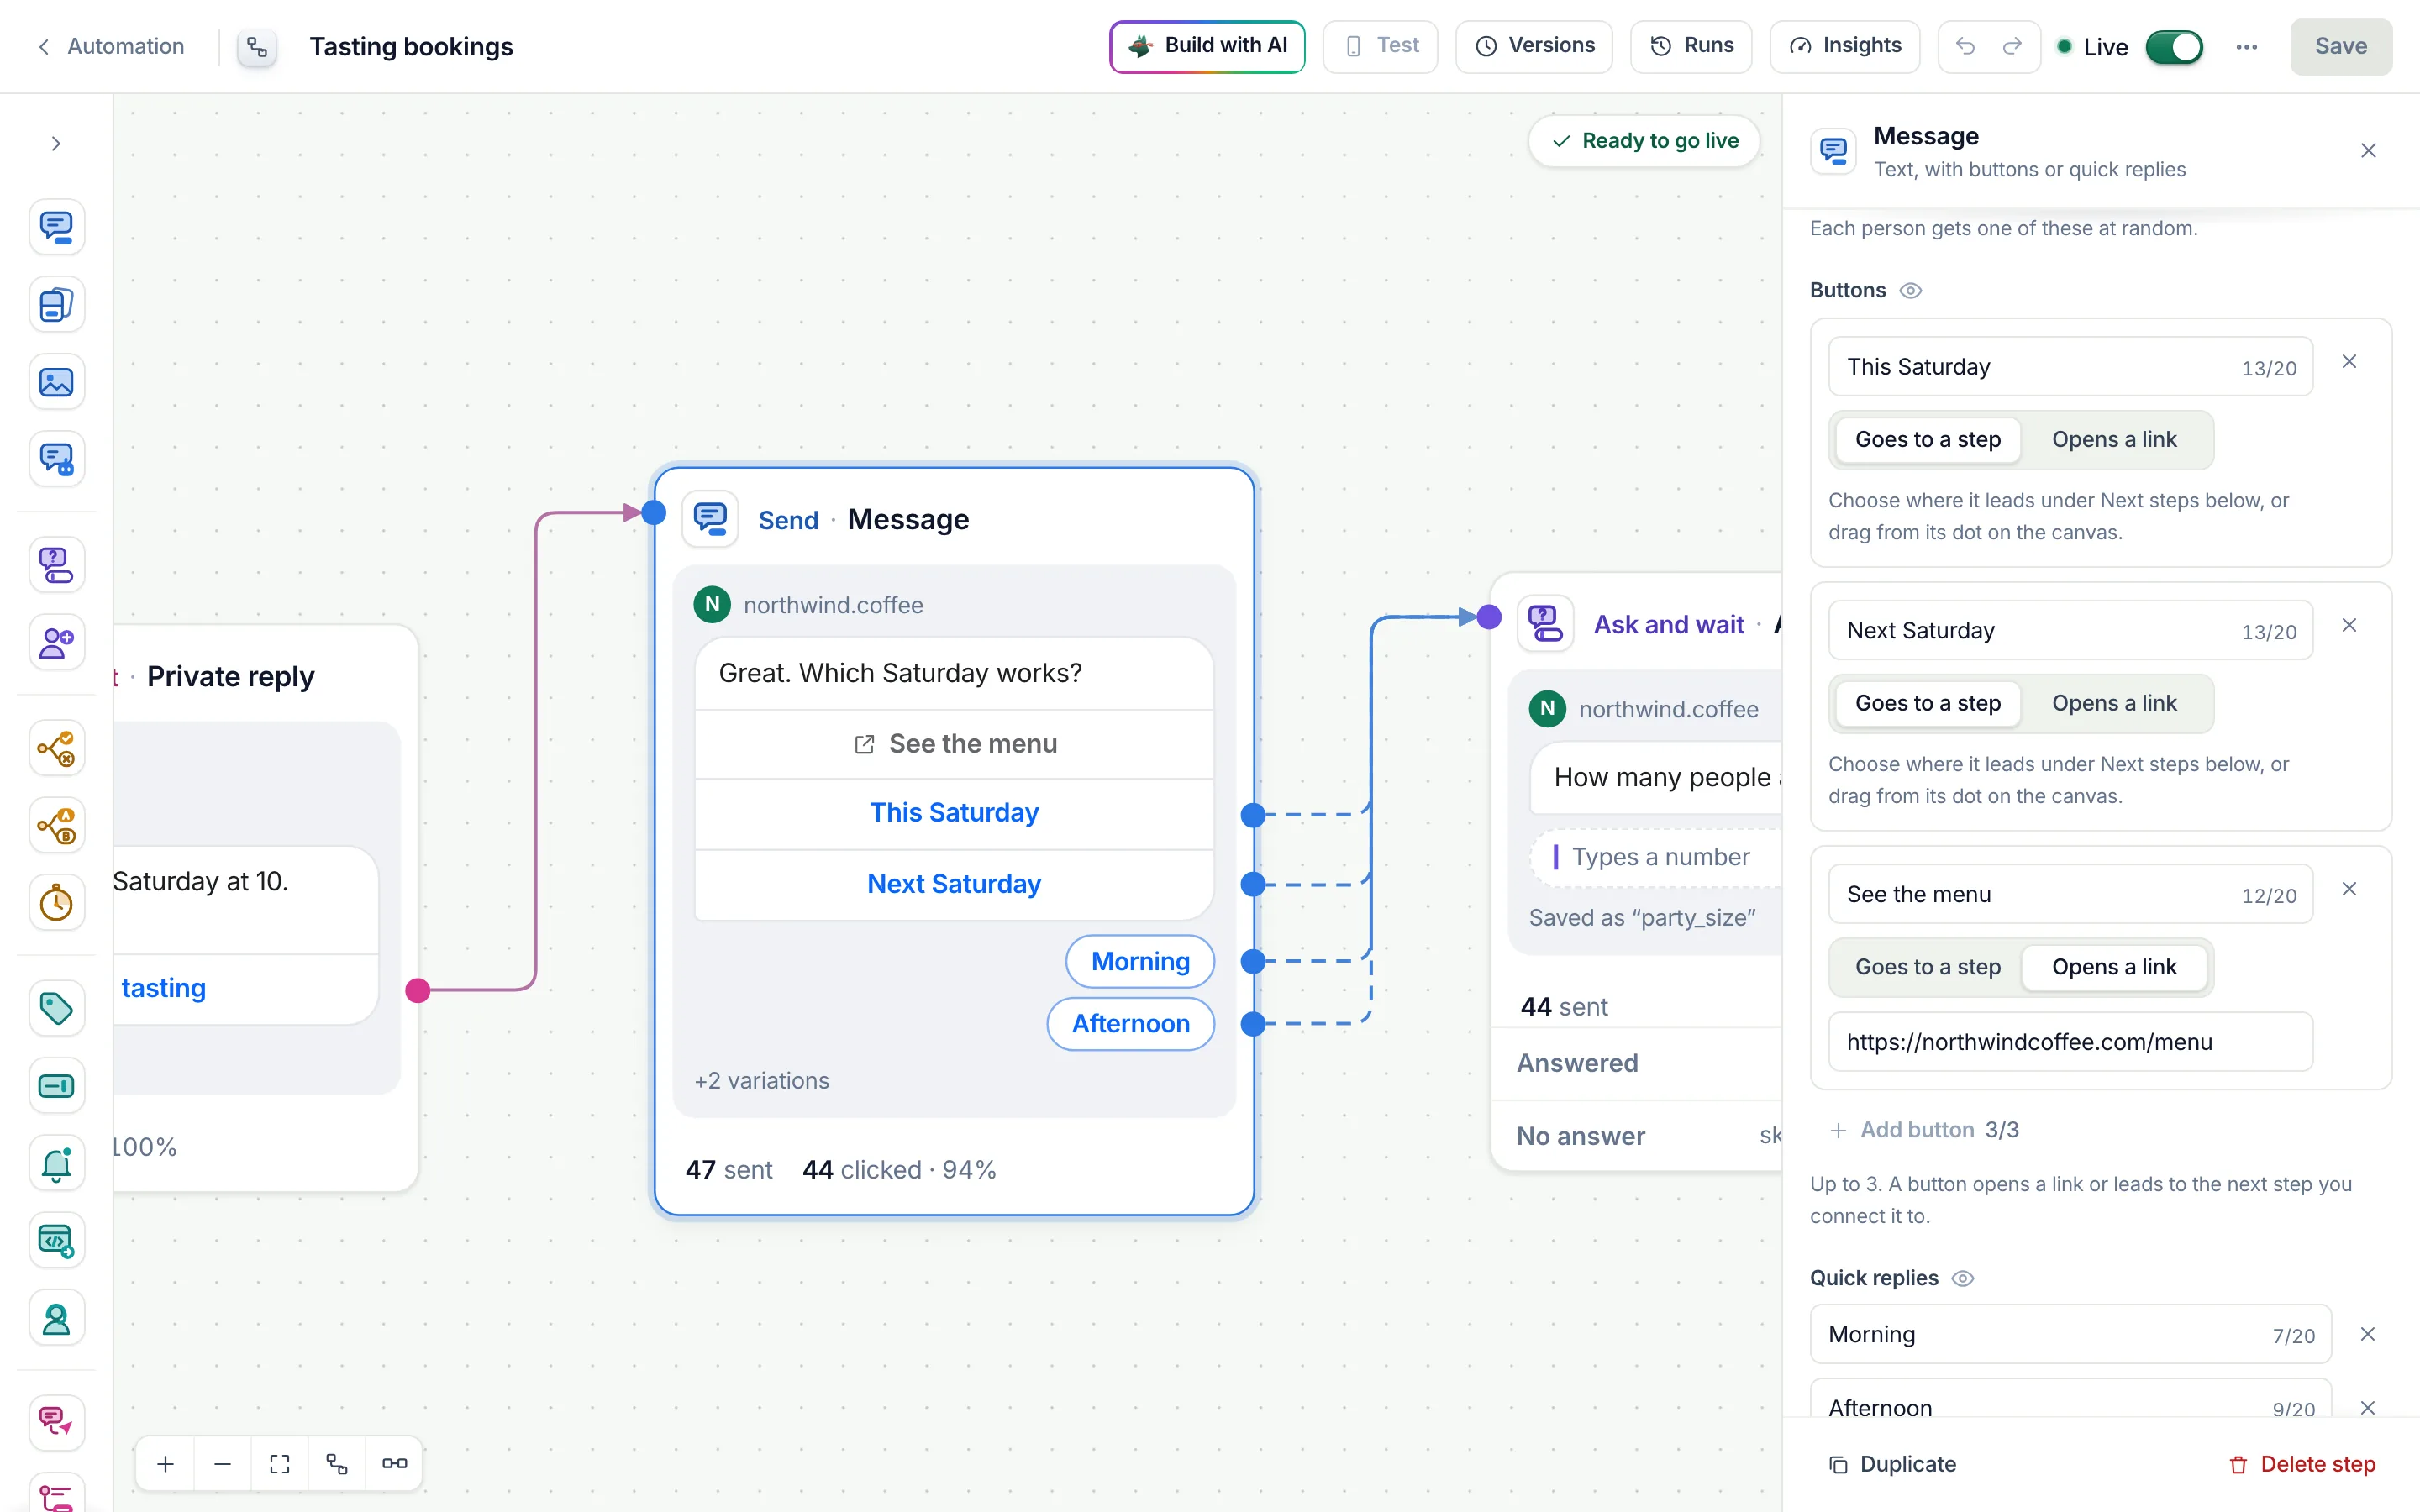
Task: Click the zoom in plus icon
Action: [x=166, y=1464]
